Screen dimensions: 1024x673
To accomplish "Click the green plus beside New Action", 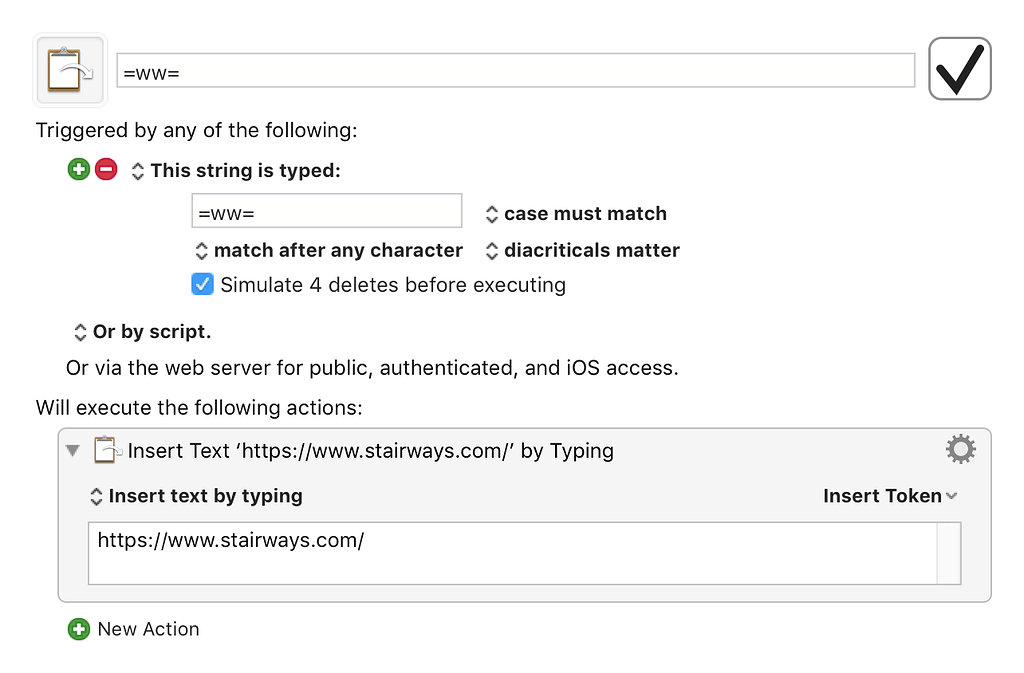I will pos(79,629).
